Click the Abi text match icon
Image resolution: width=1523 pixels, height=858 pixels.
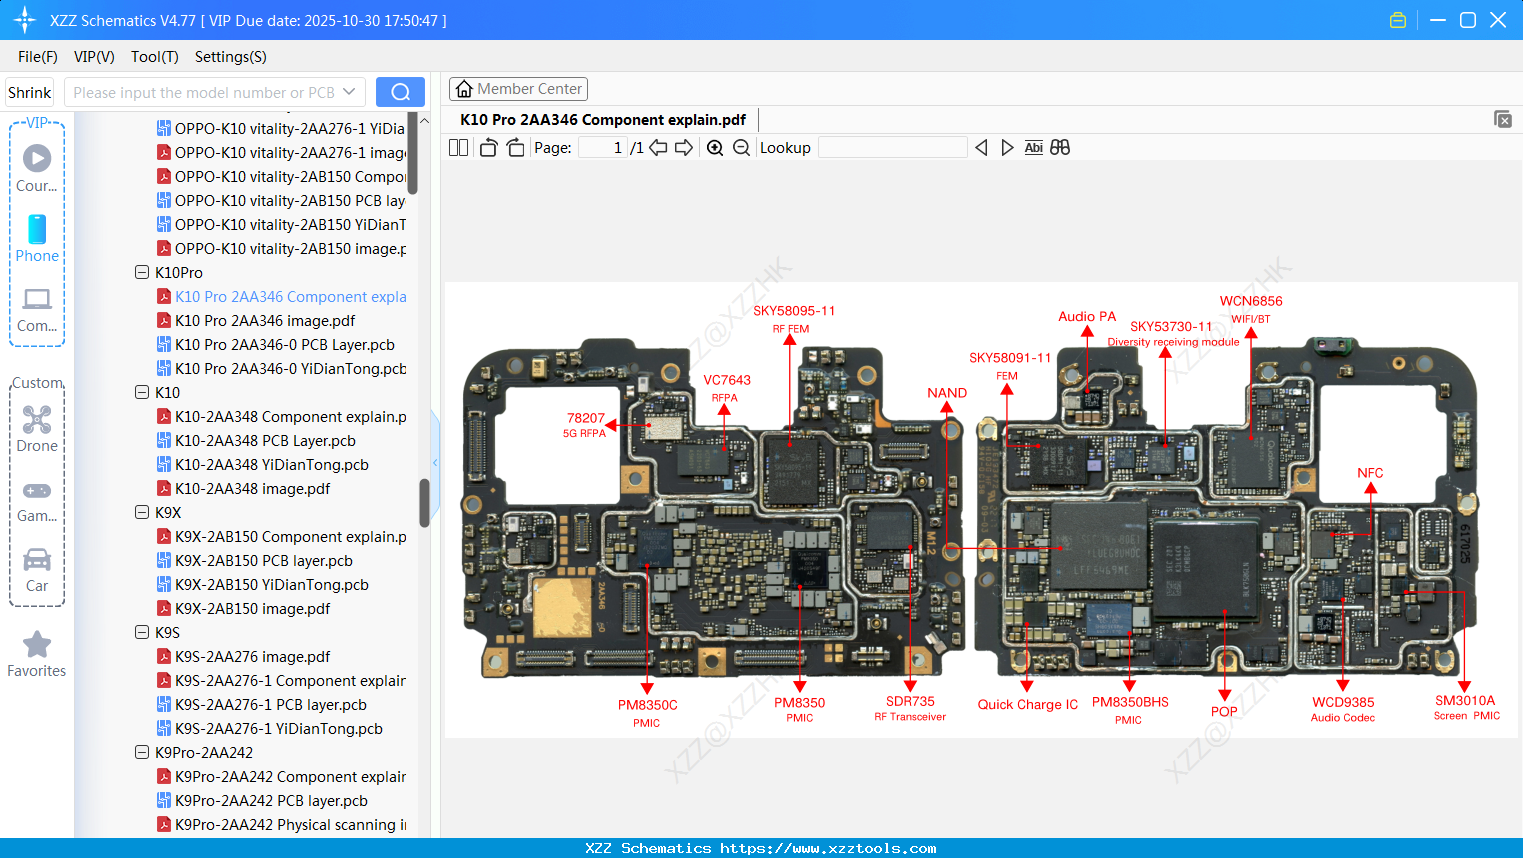[x=1034, y=148]
